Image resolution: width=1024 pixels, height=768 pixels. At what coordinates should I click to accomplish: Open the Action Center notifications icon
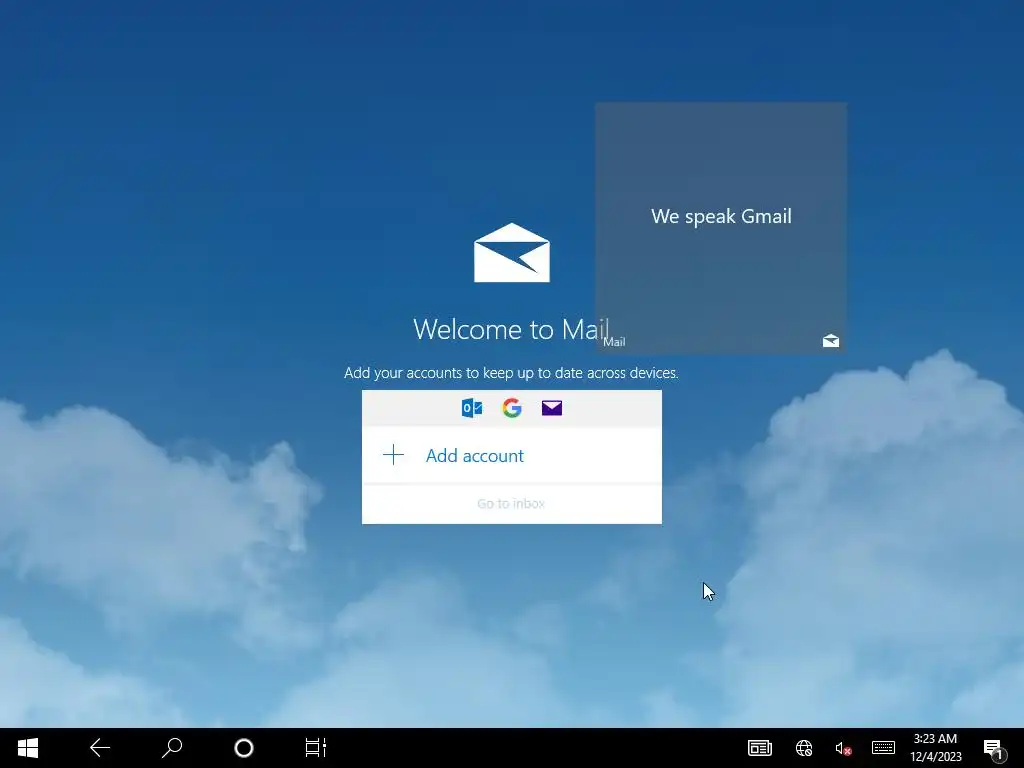pyautogui.click(x=994, y=749)
